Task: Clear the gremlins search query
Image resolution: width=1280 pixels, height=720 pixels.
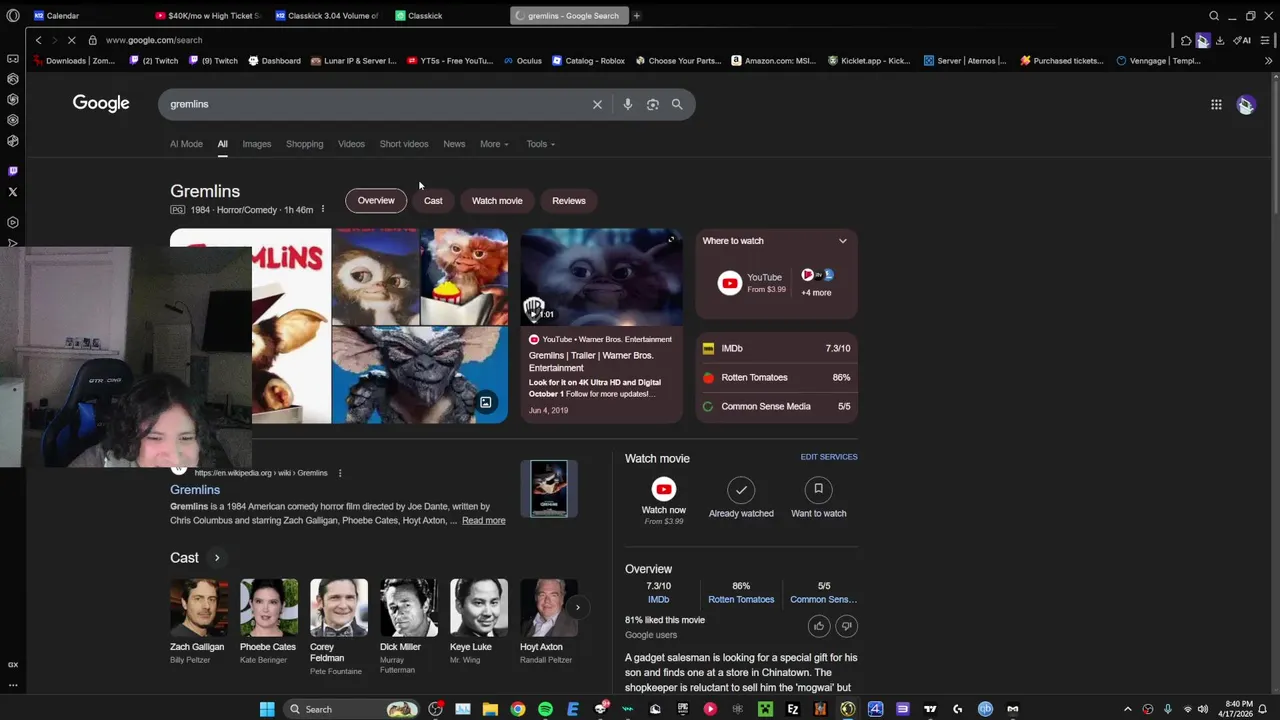Action: [597, 104]
